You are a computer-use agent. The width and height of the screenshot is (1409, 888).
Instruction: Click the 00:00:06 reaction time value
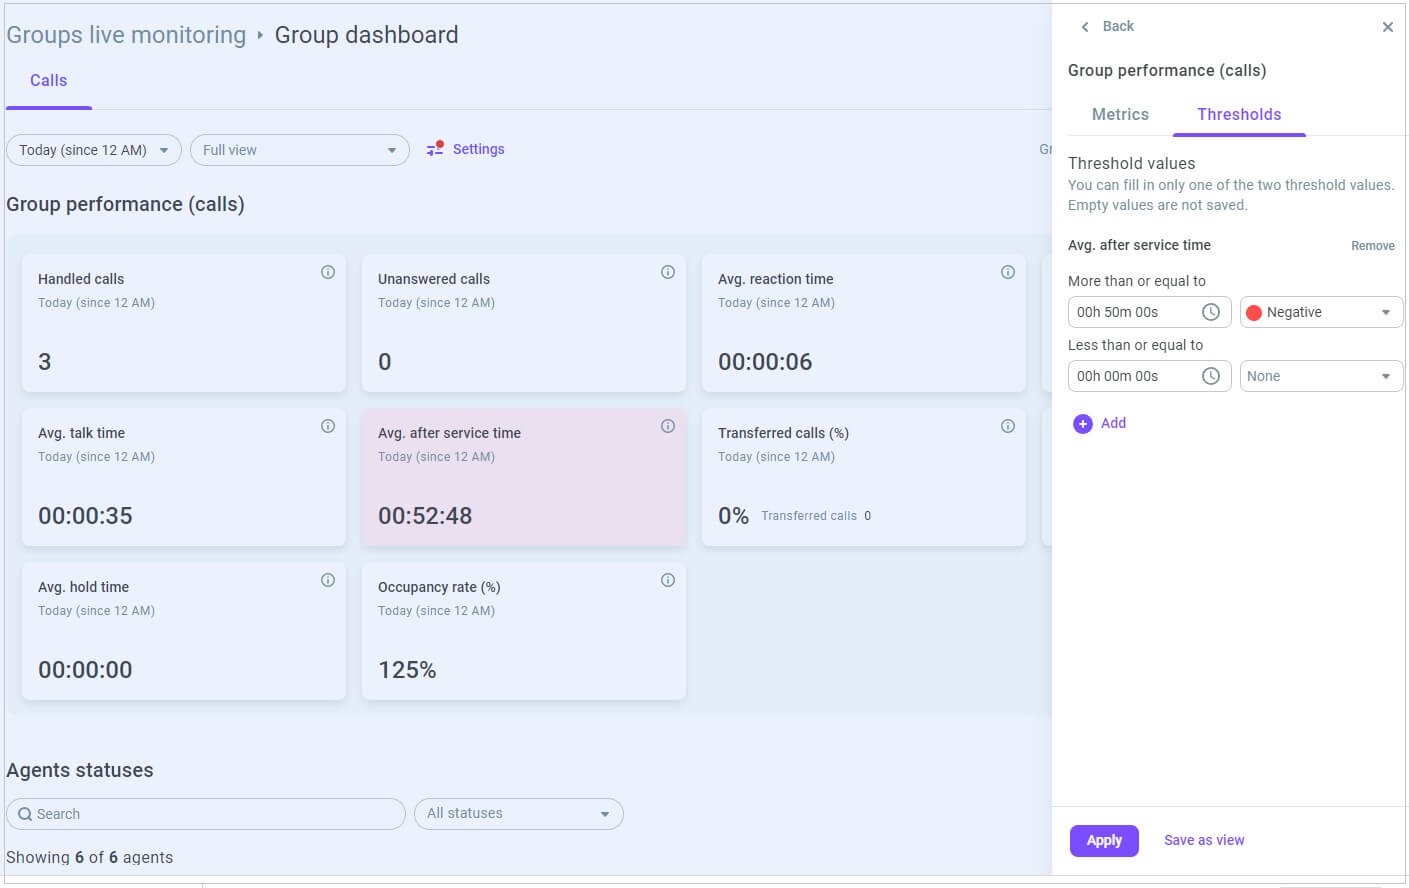tap(765, 362)
